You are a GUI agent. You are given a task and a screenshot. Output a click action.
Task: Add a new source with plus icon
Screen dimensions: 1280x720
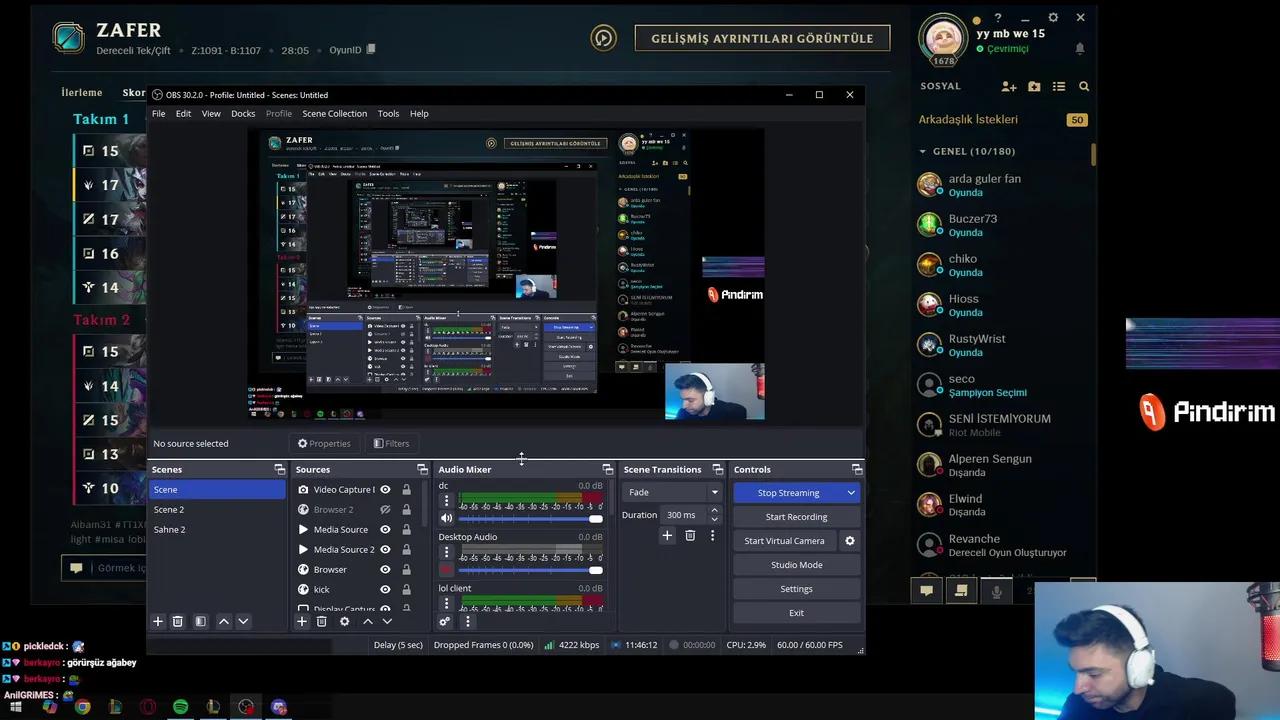click(x=301, y=621)
